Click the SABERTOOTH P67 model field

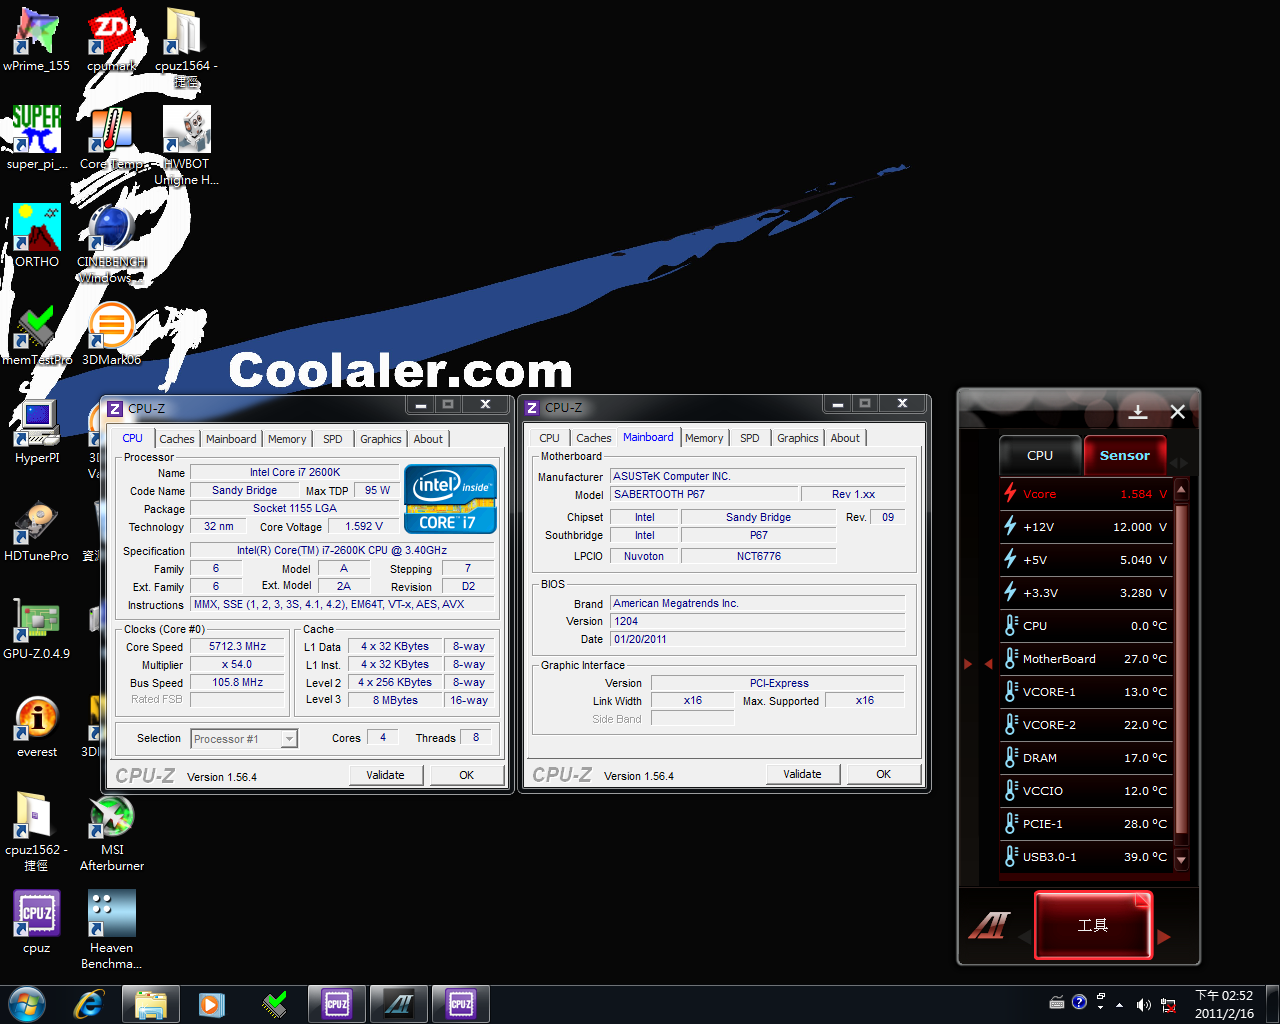click(704, 495)
